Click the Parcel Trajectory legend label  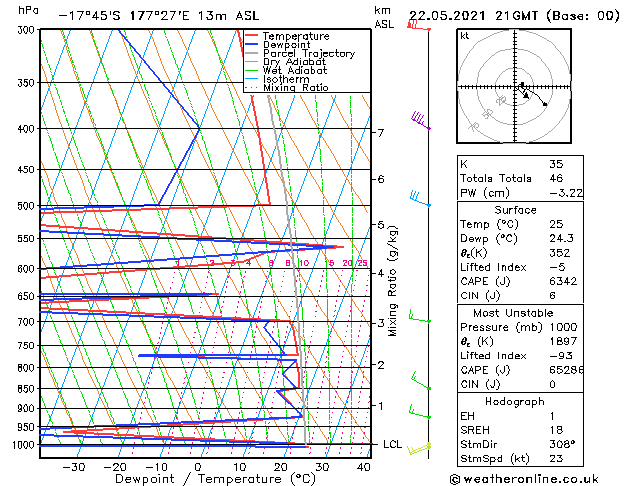[309, 54]
